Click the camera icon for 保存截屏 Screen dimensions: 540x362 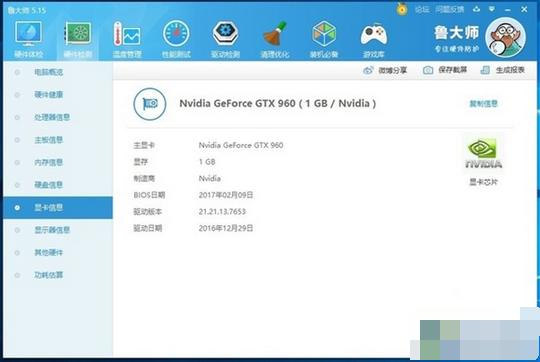[428, 70]
